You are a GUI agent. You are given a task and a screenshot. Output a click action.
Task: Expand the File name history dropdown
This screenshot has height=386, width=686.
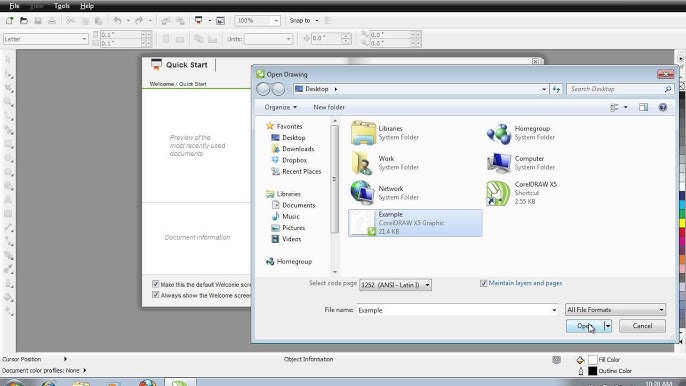554,310
